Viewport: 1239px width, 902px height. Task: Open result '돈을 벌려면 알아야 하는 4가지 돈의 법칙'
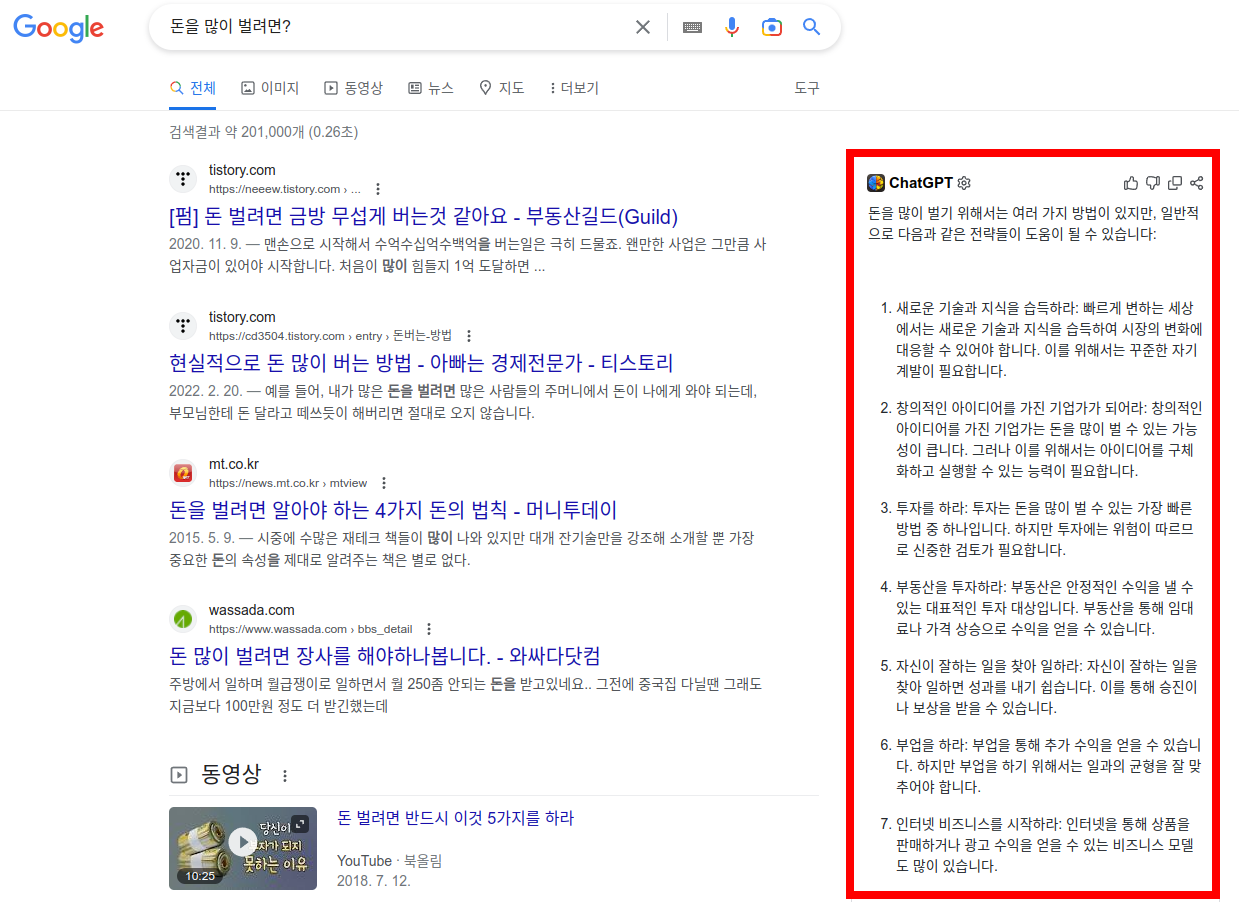point(393,510)
